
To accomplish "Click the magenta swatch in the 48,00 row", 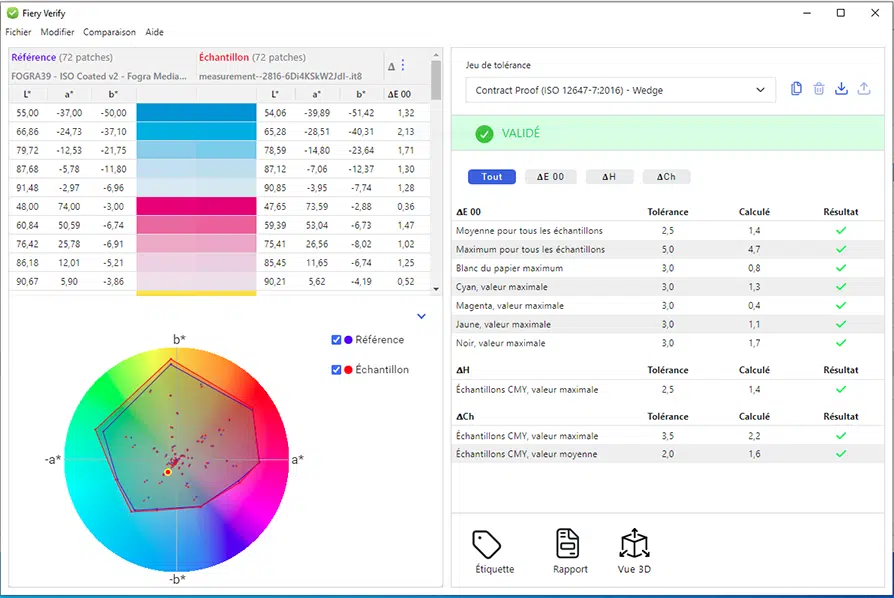I will click(x=196, y=206).
